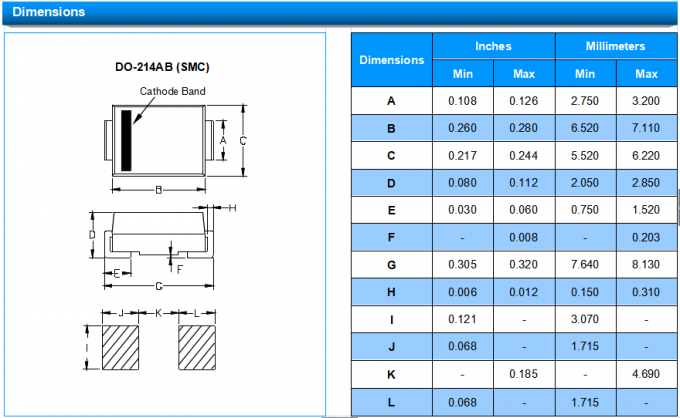Click the Dimensions table header cell

[x=391, y=60]
